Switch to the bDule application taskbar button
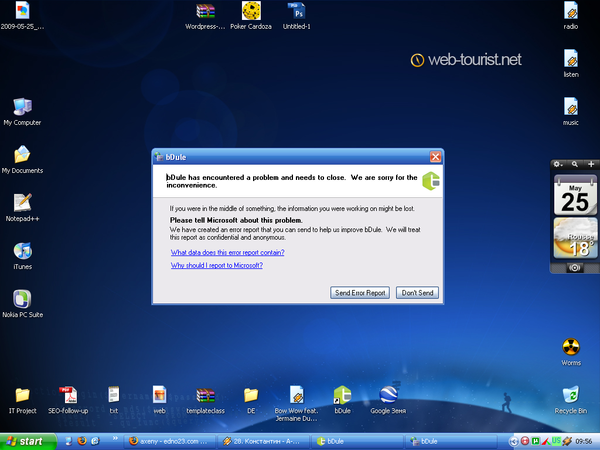Image resolution: width=600 pixels, height=450 pixels. [357, 442]
